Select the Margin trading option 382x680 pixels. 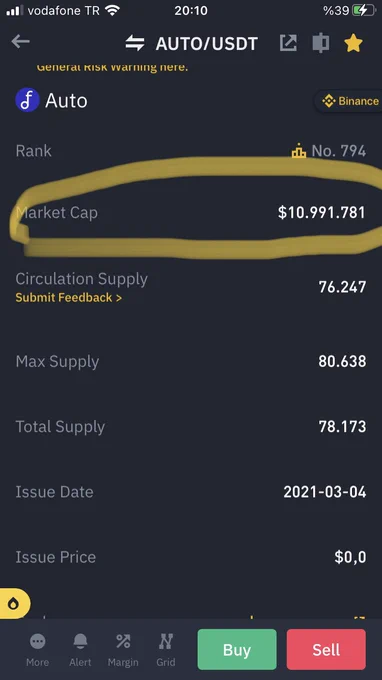point(123,650)
